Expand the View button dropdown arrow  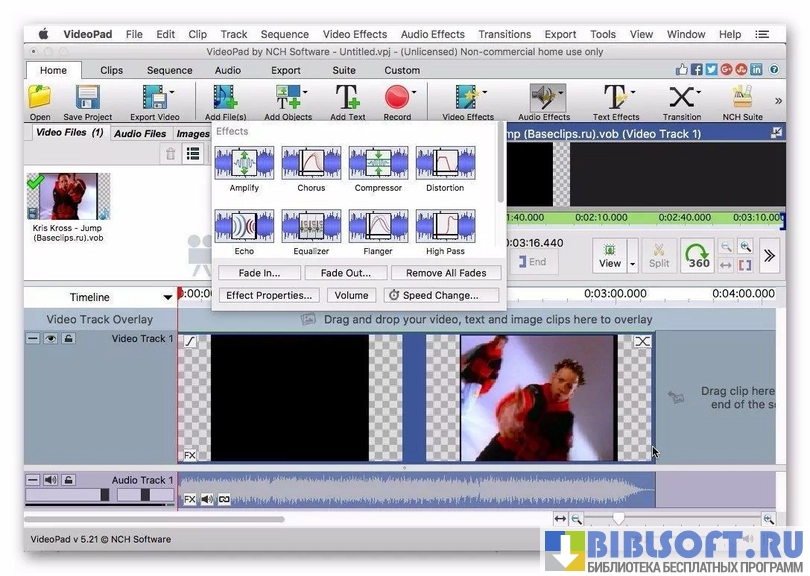(x=632, y=264)
